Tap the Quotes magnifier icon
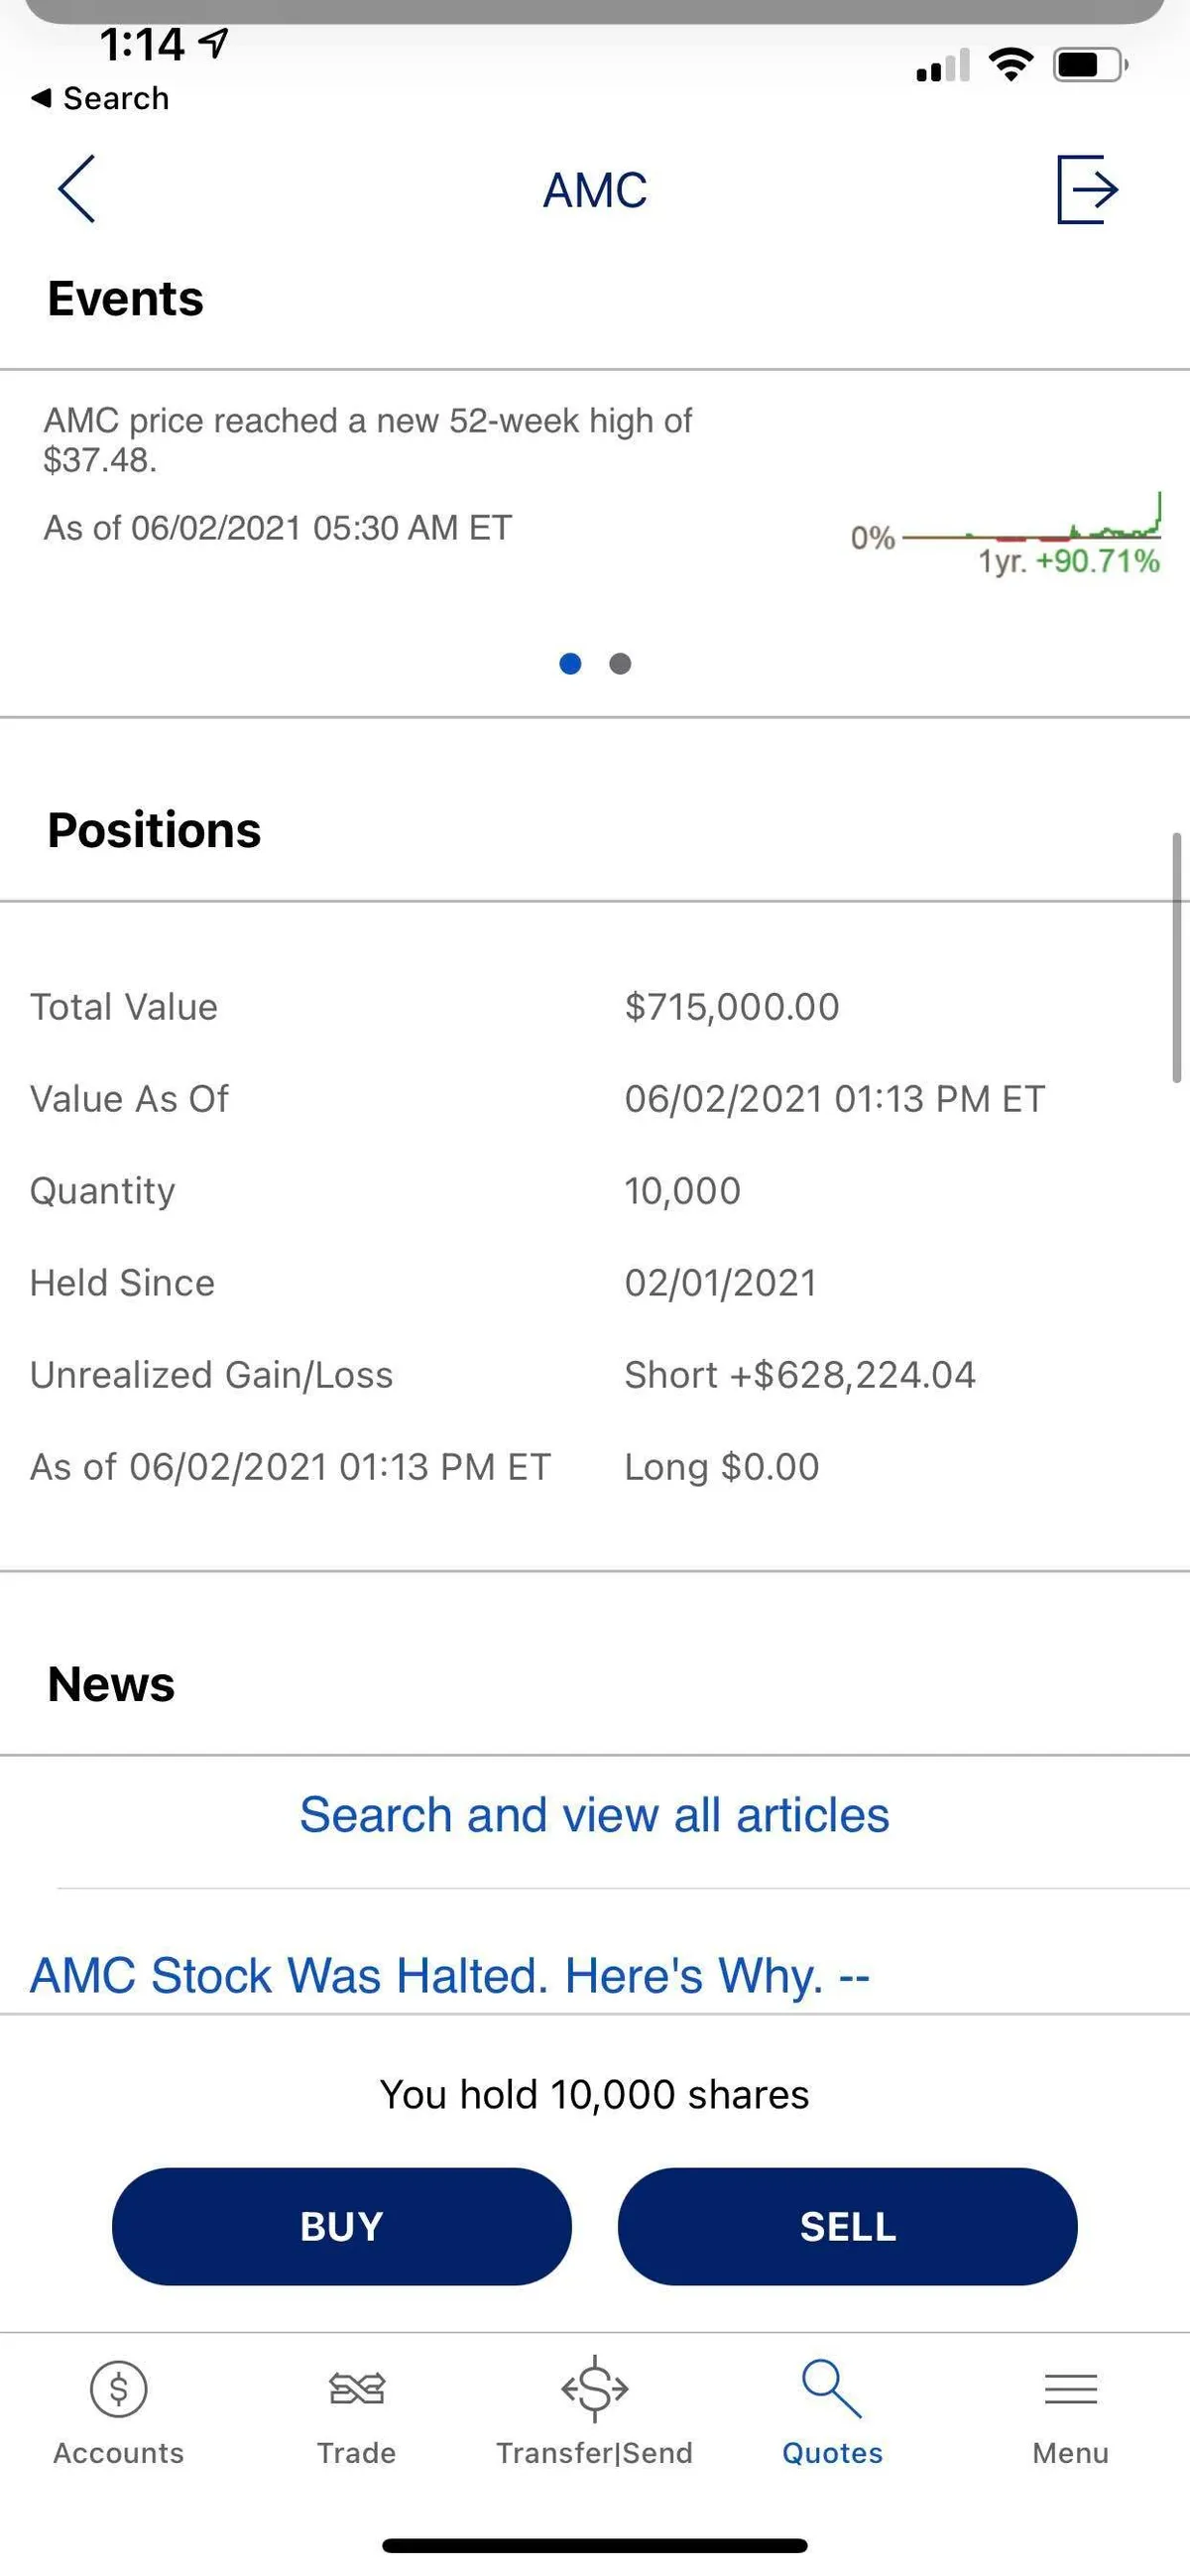 coord(831,2388)
